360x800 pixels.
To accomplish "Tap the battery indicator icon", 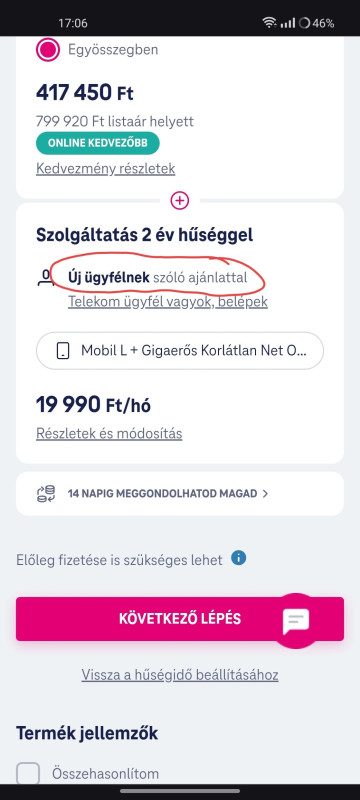I will (x=304, y=23).
